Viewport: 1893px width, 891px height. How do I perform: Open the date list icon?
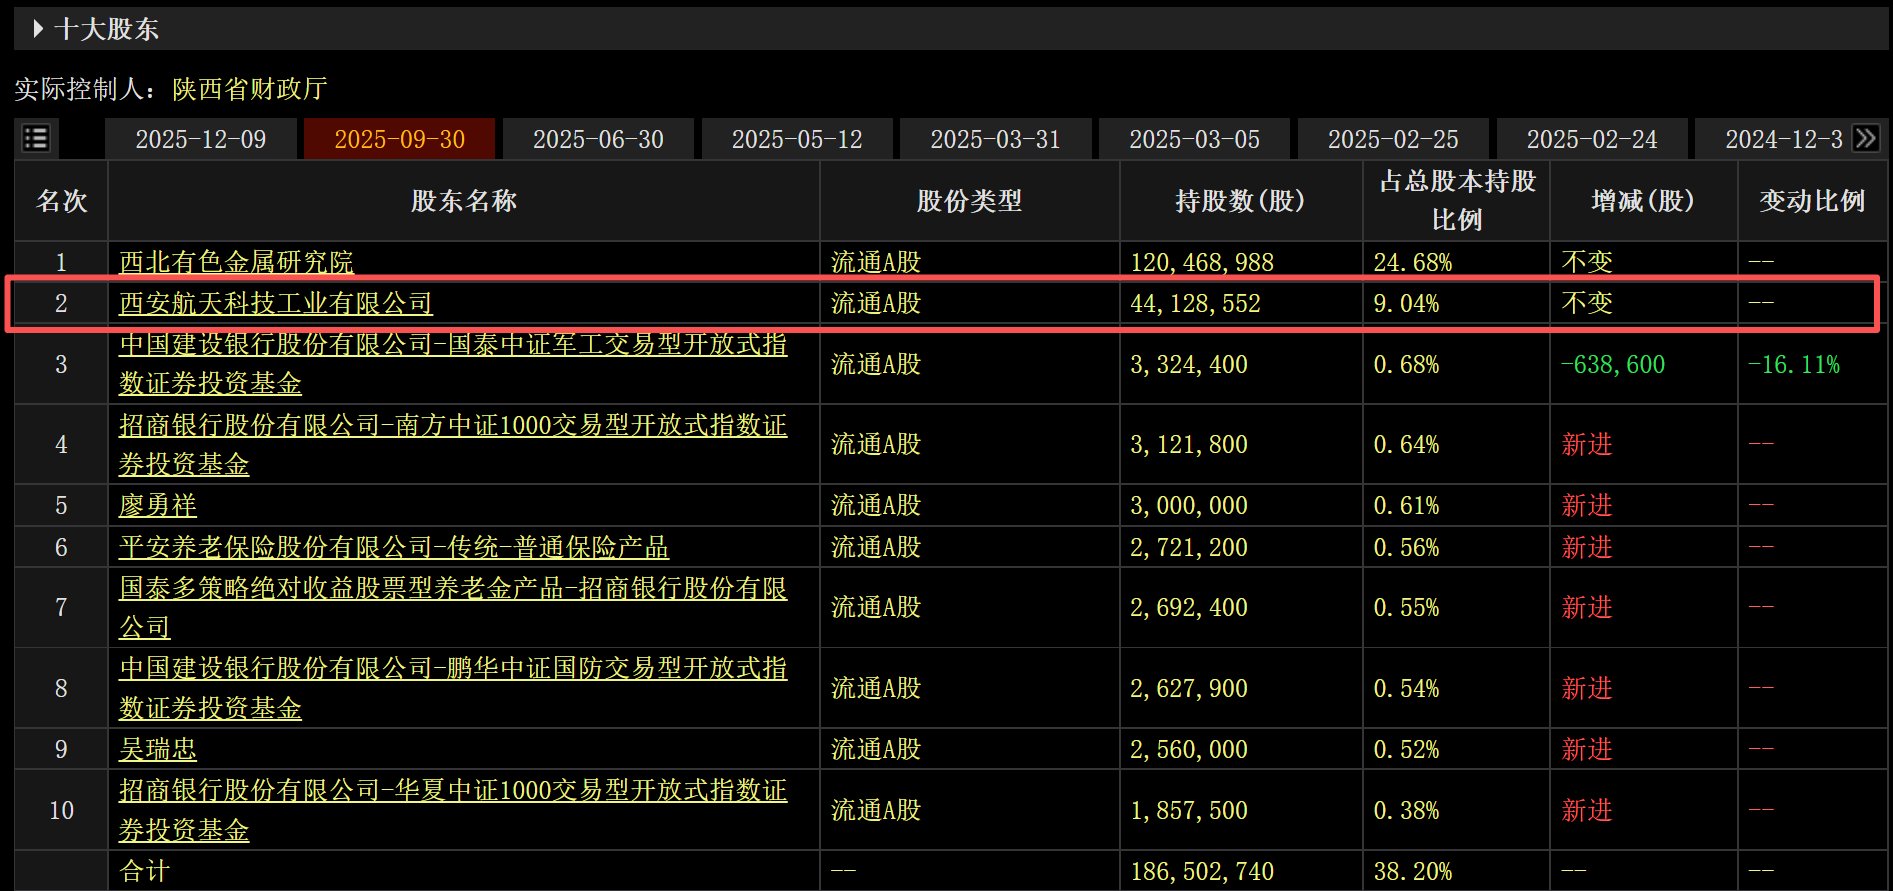tap(36, 138)
